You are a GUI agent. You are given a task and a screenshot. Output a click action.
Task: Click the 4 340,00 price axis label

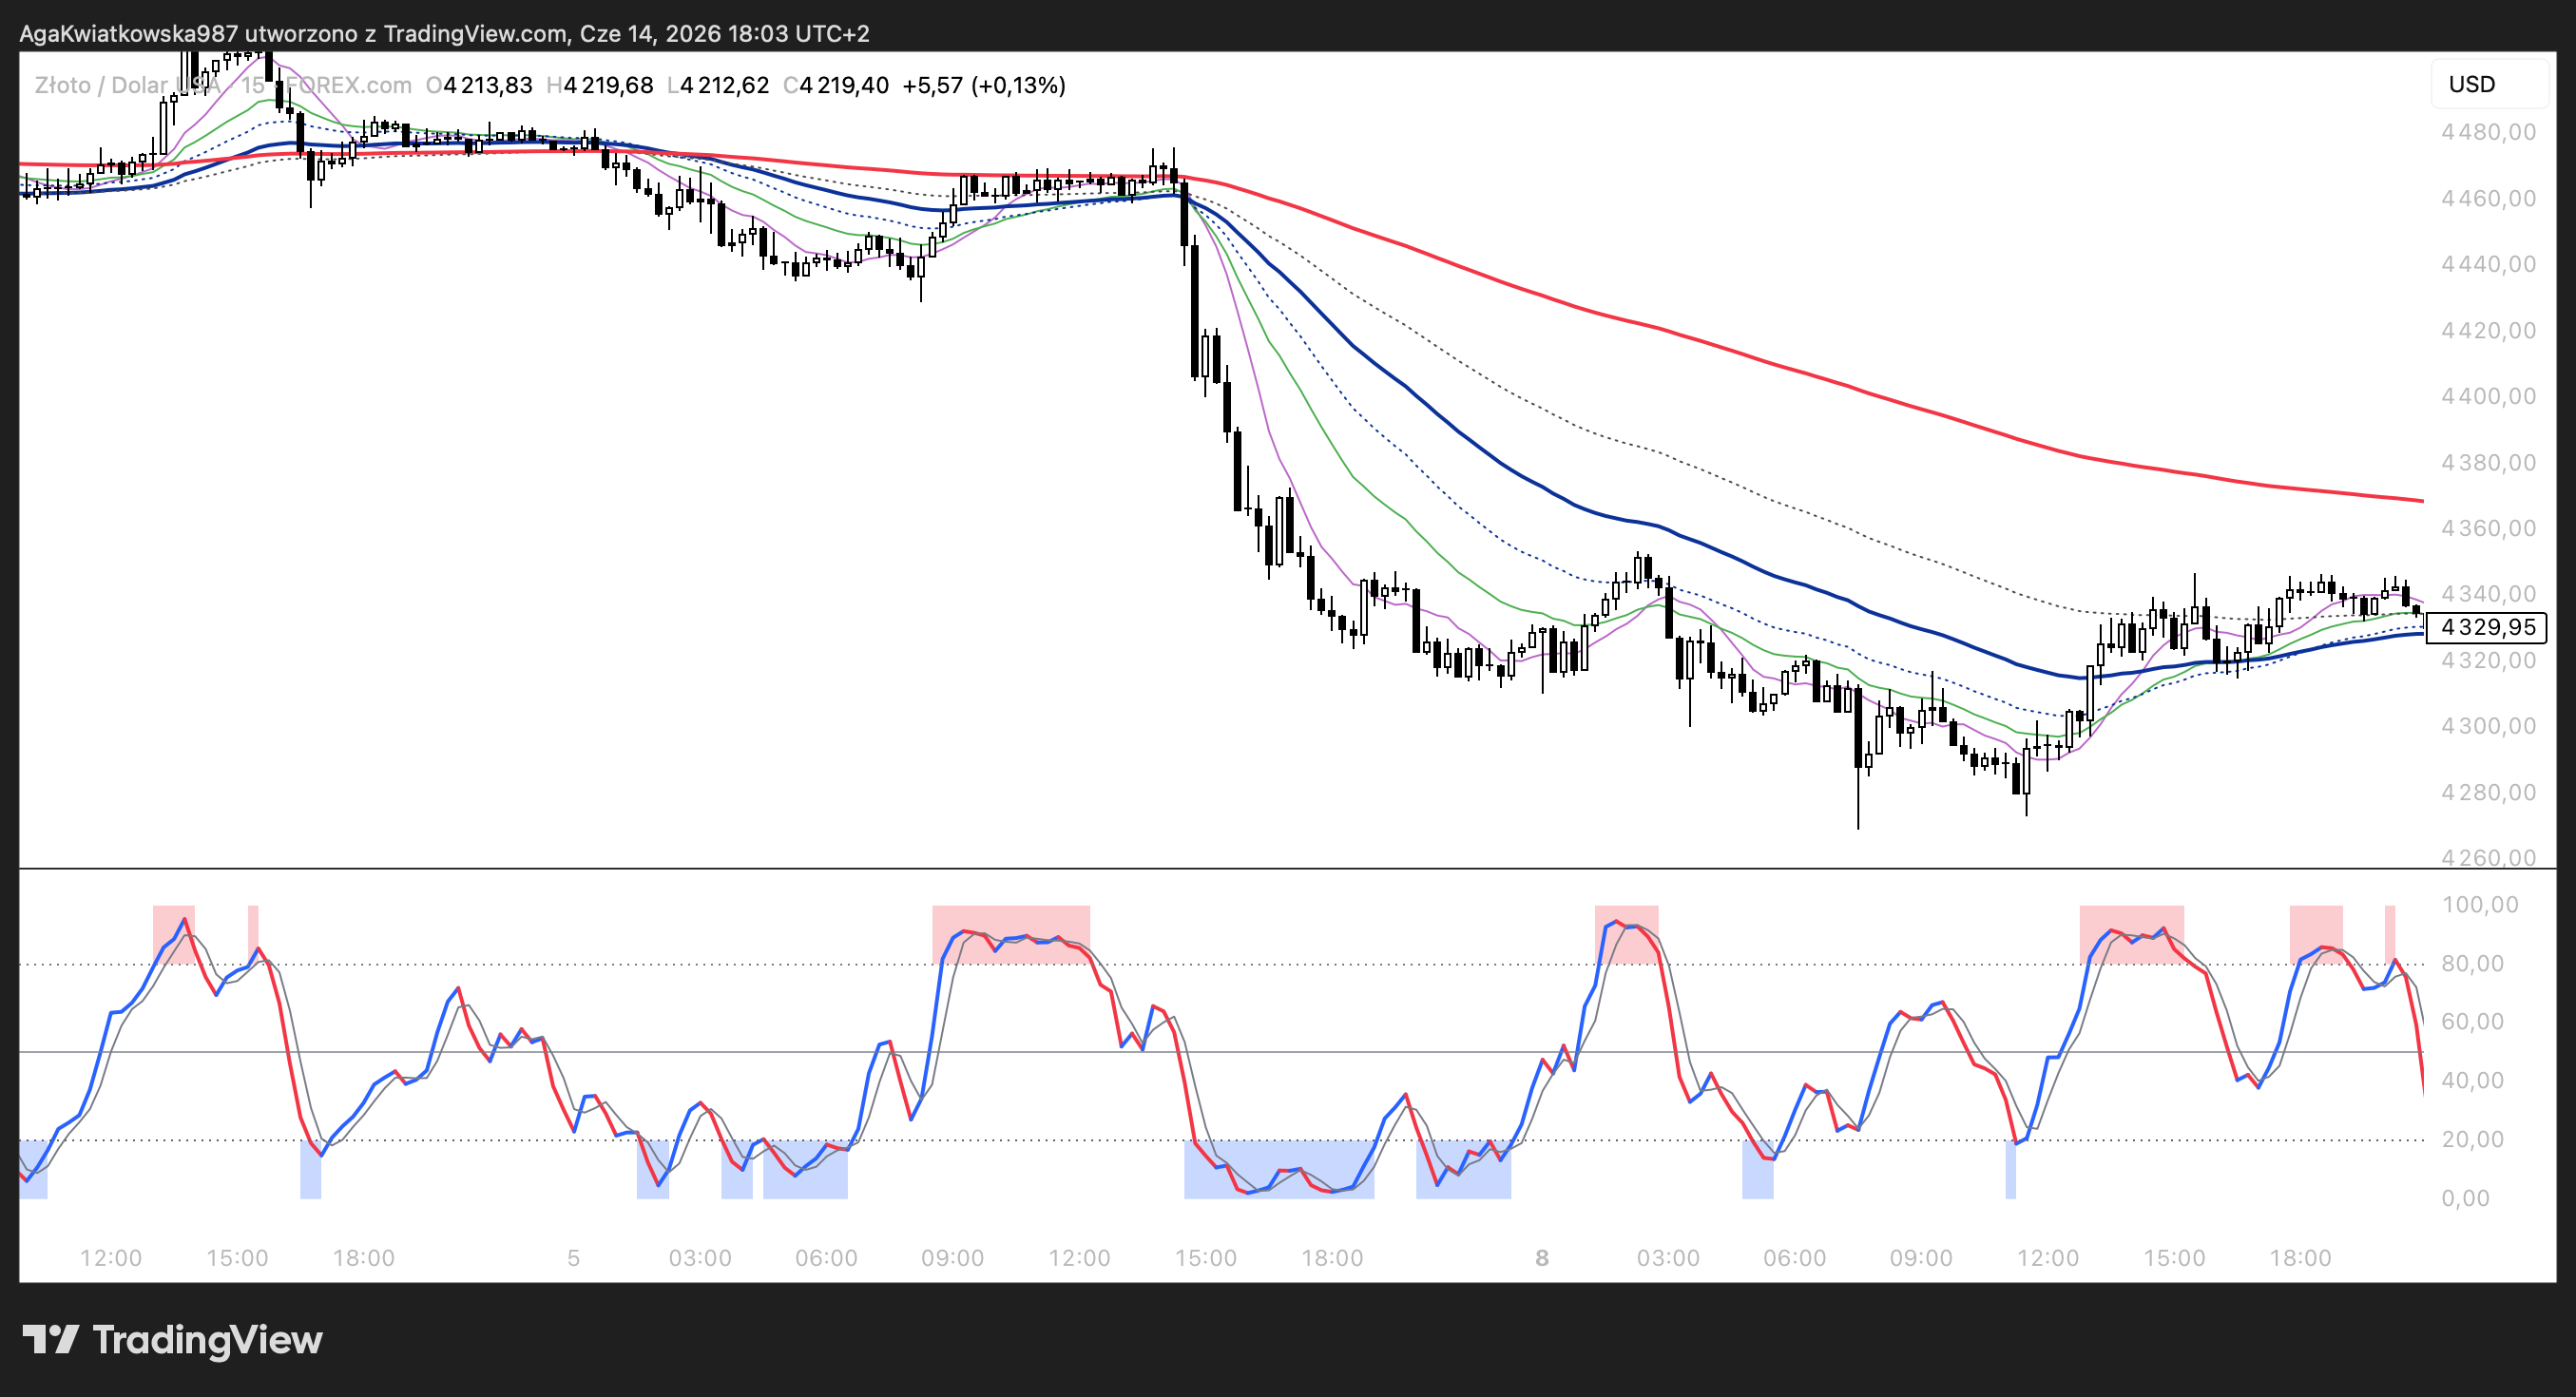pos(2488,594)
